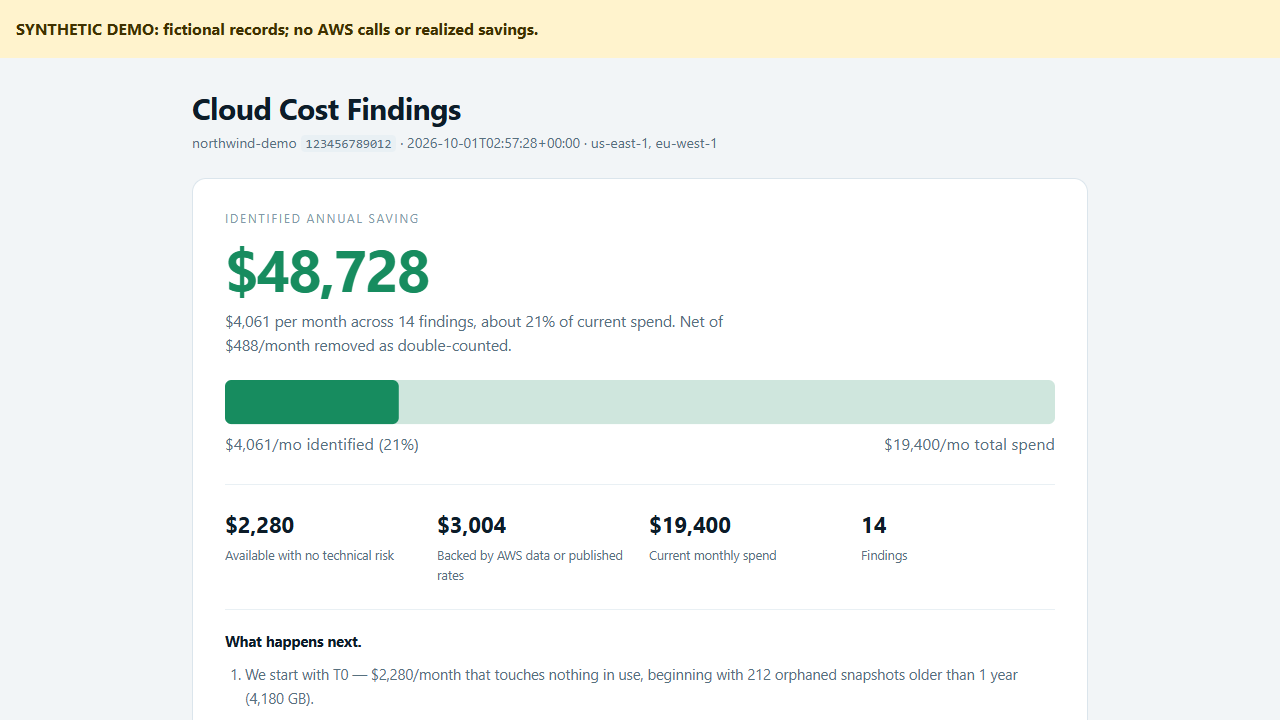Click the $19,400/mo total spend label
Screen dimensions: 1280x720
pyautogui.click(x=969, y=444)
